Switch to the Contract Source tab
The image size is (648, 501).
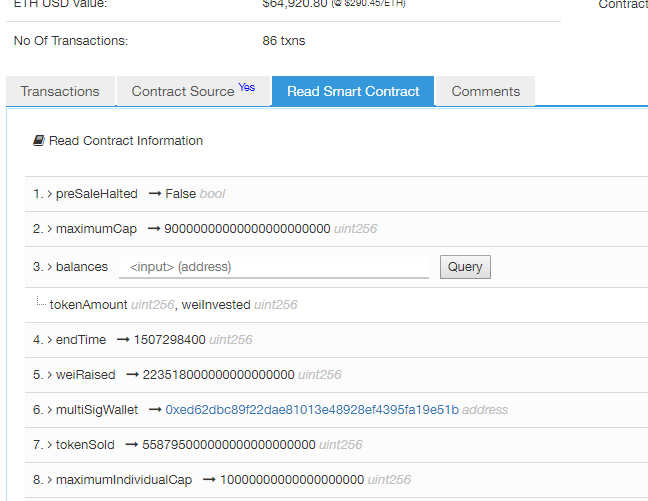tap(193, 91)
